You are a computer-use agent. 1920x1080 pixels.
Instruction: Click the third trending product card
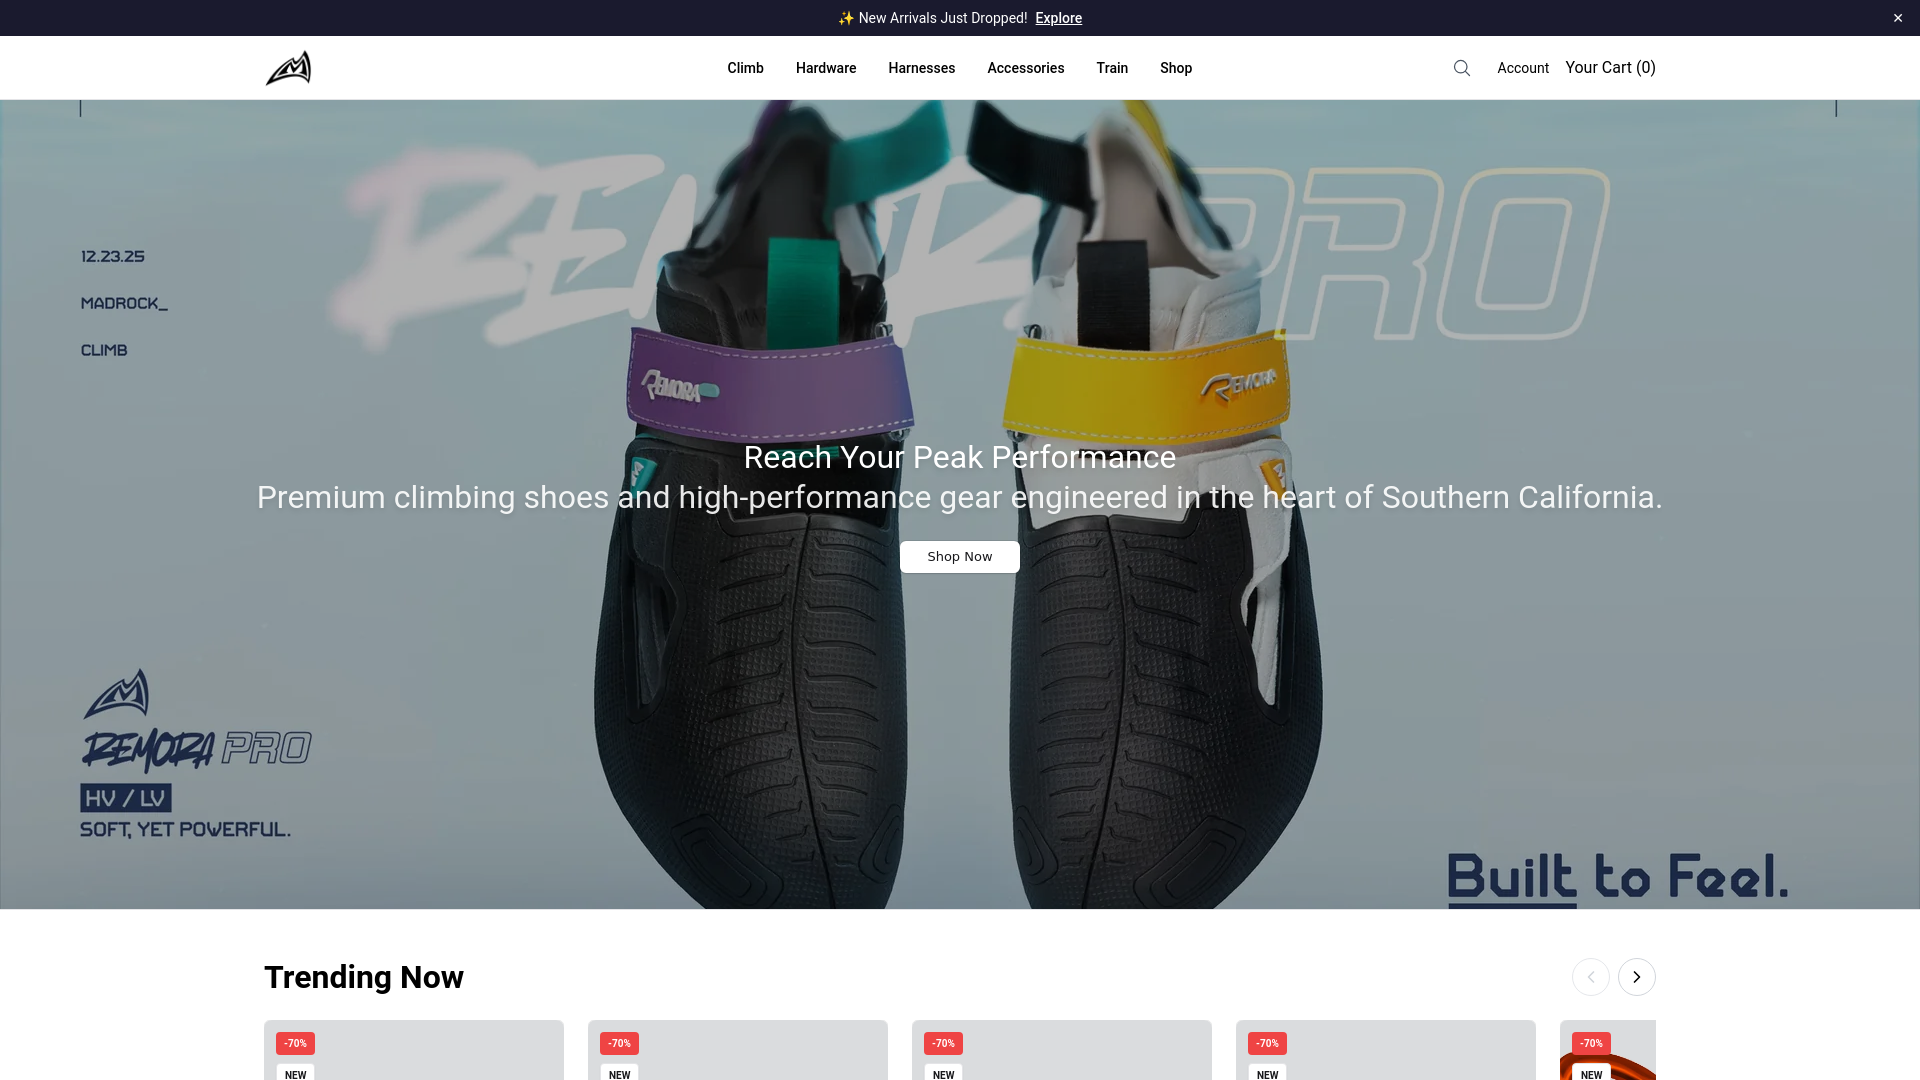coord(1062,1050)
